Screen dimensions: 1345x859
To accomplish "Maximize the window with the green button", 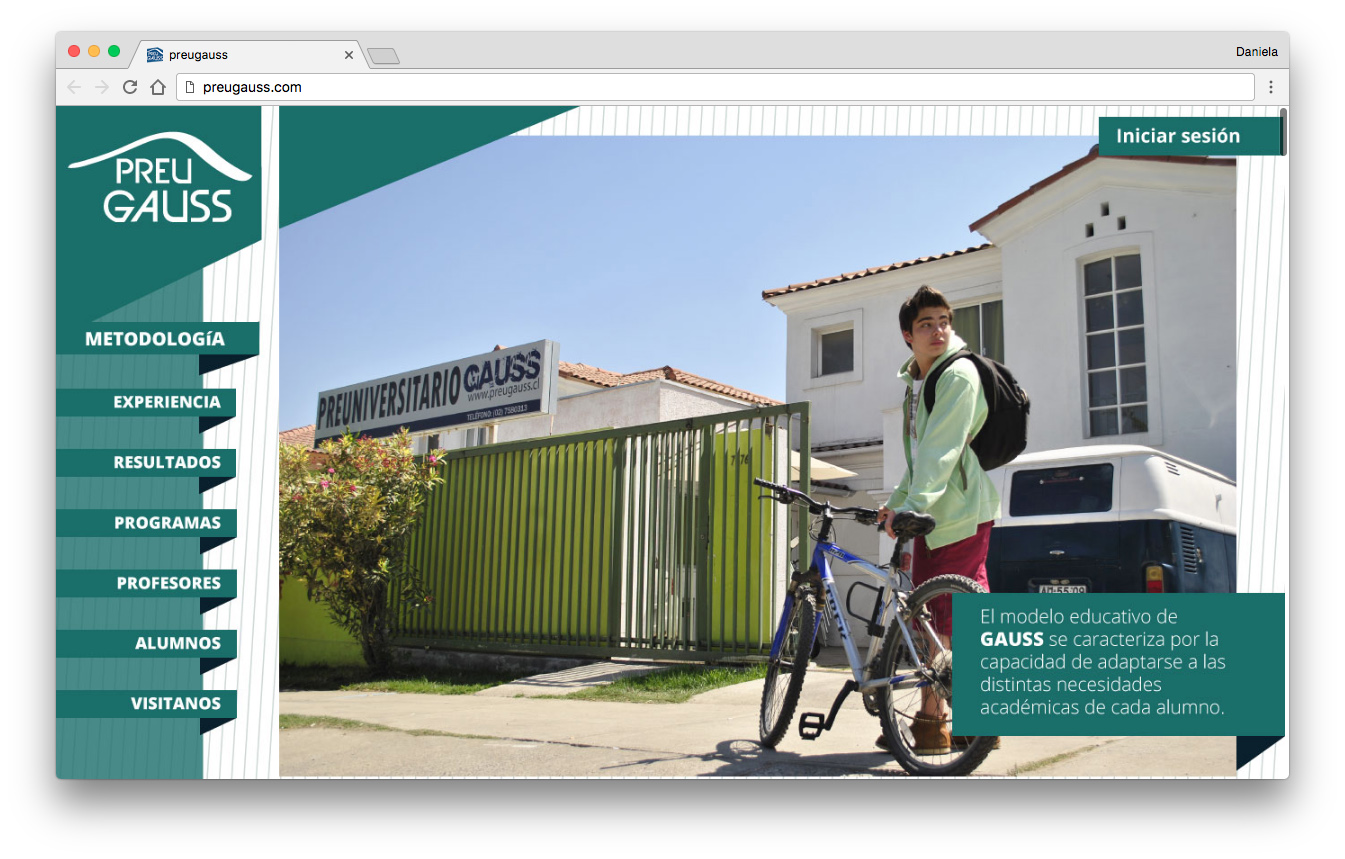I will tap(114, 51).
